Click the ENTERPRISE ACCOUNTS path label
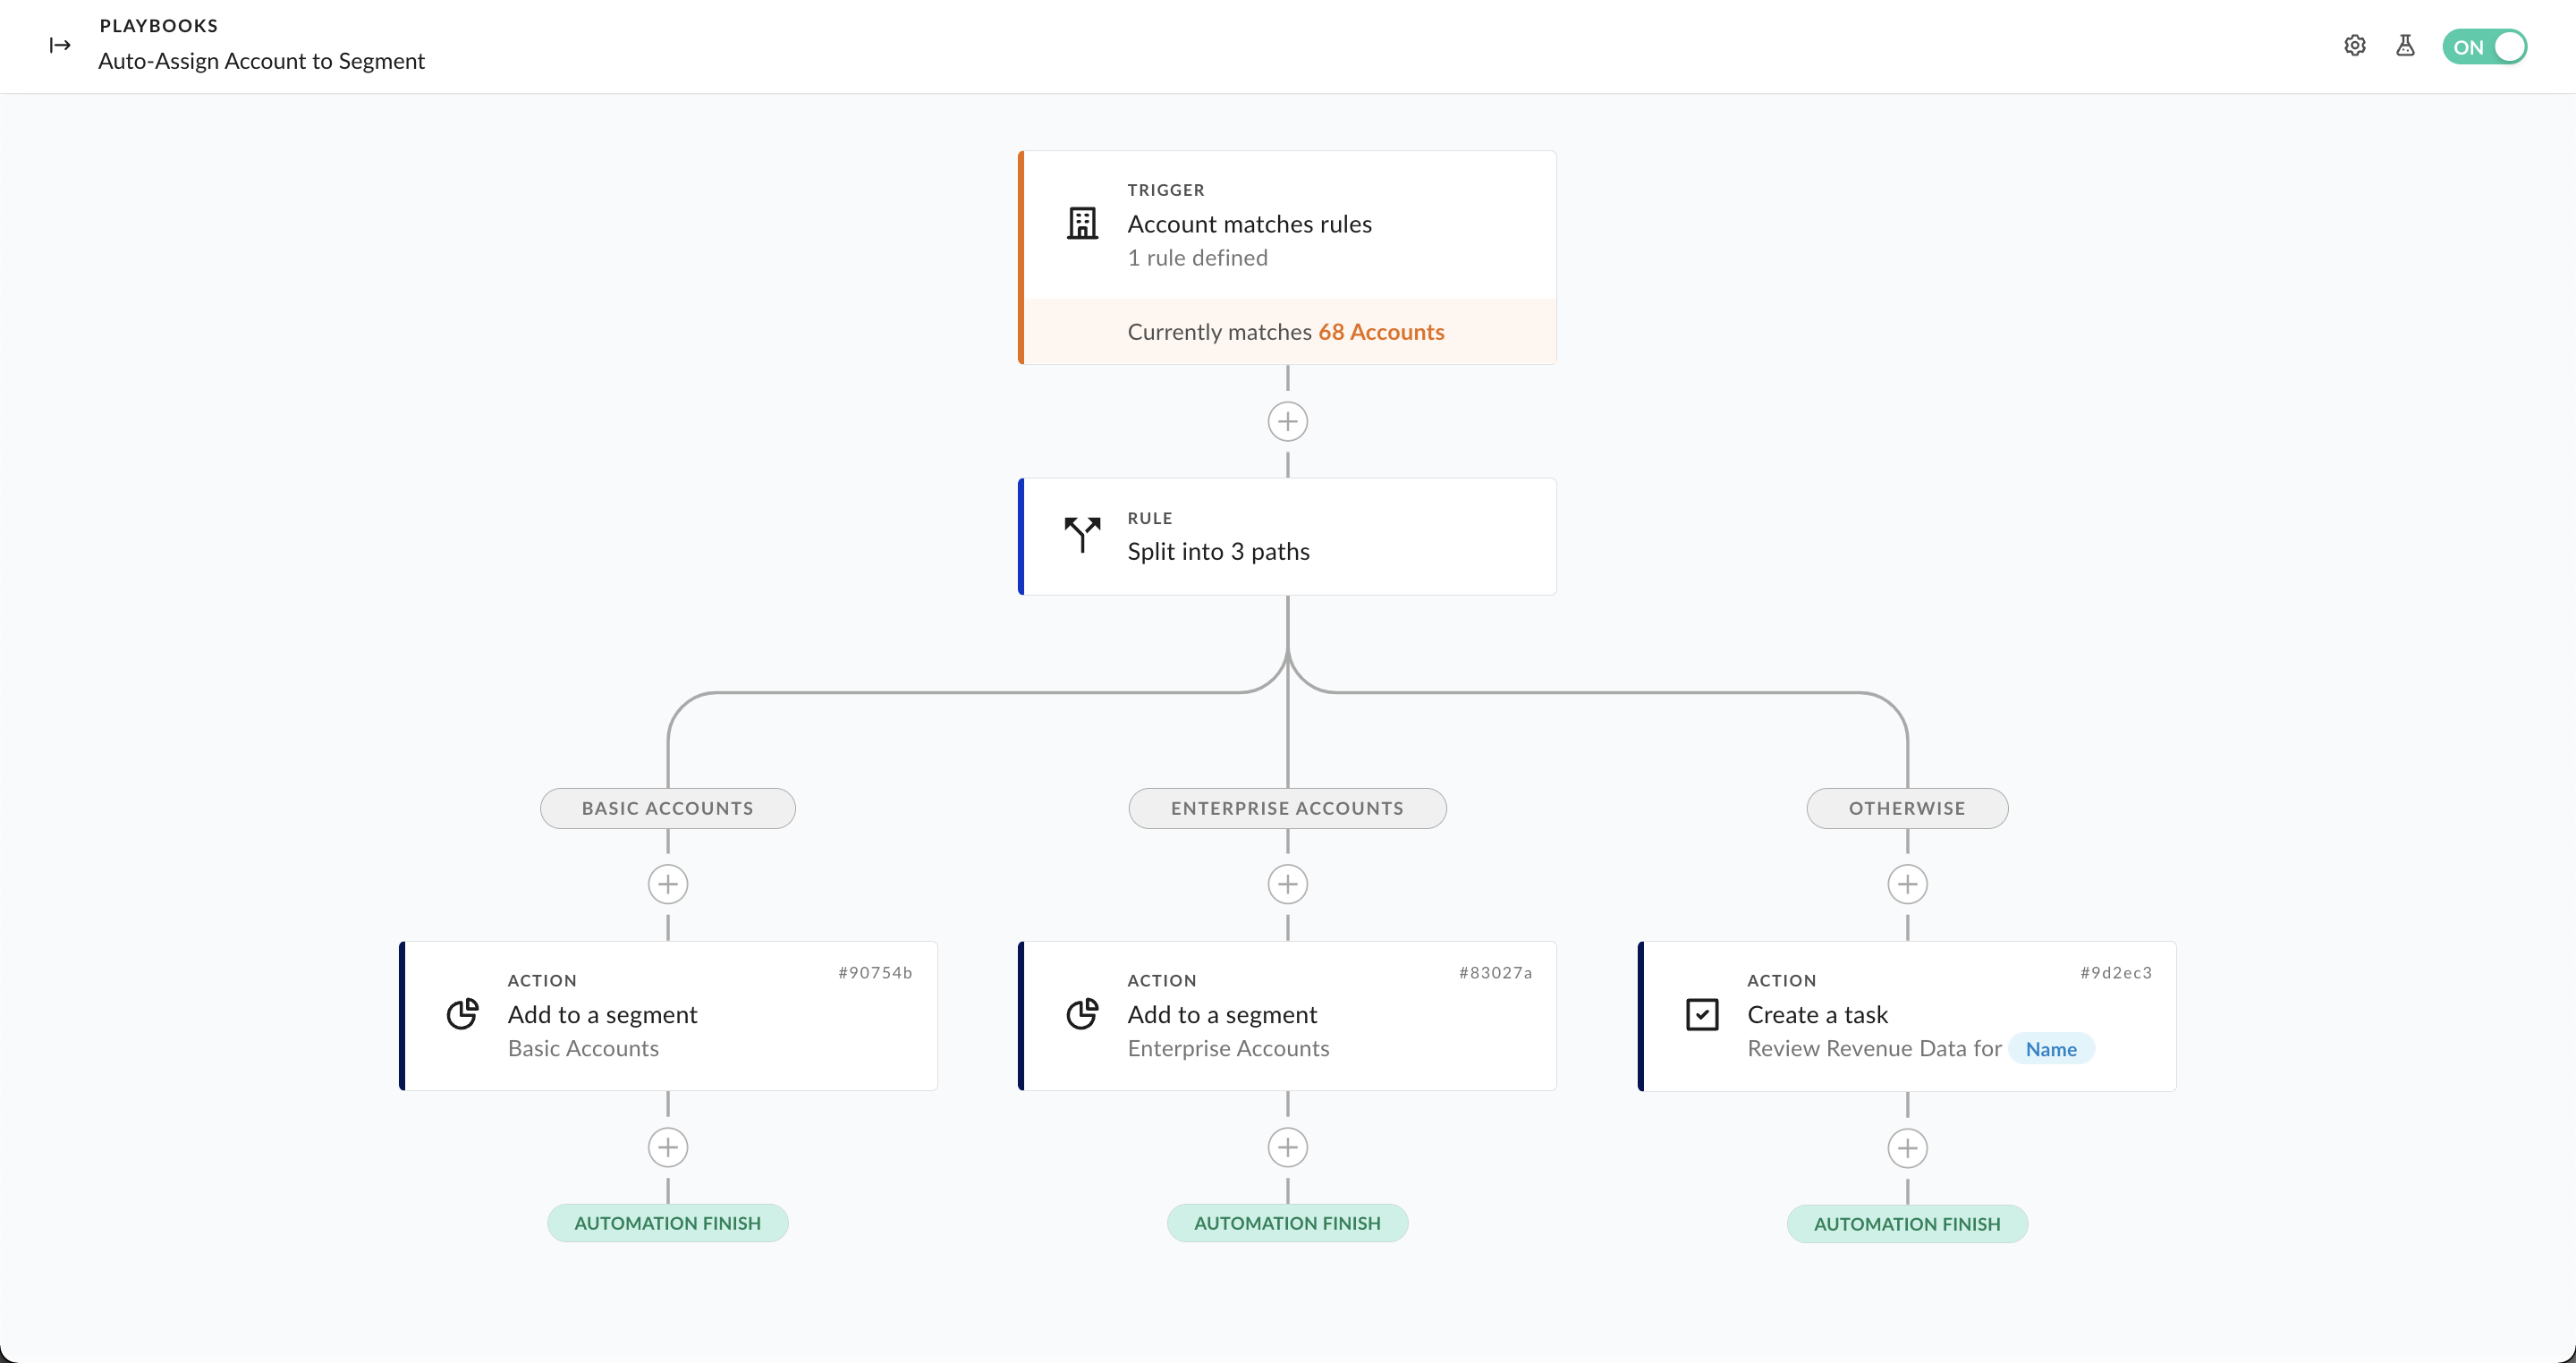This screenshot has width=2576, height=1363. tap(1287, 808)
